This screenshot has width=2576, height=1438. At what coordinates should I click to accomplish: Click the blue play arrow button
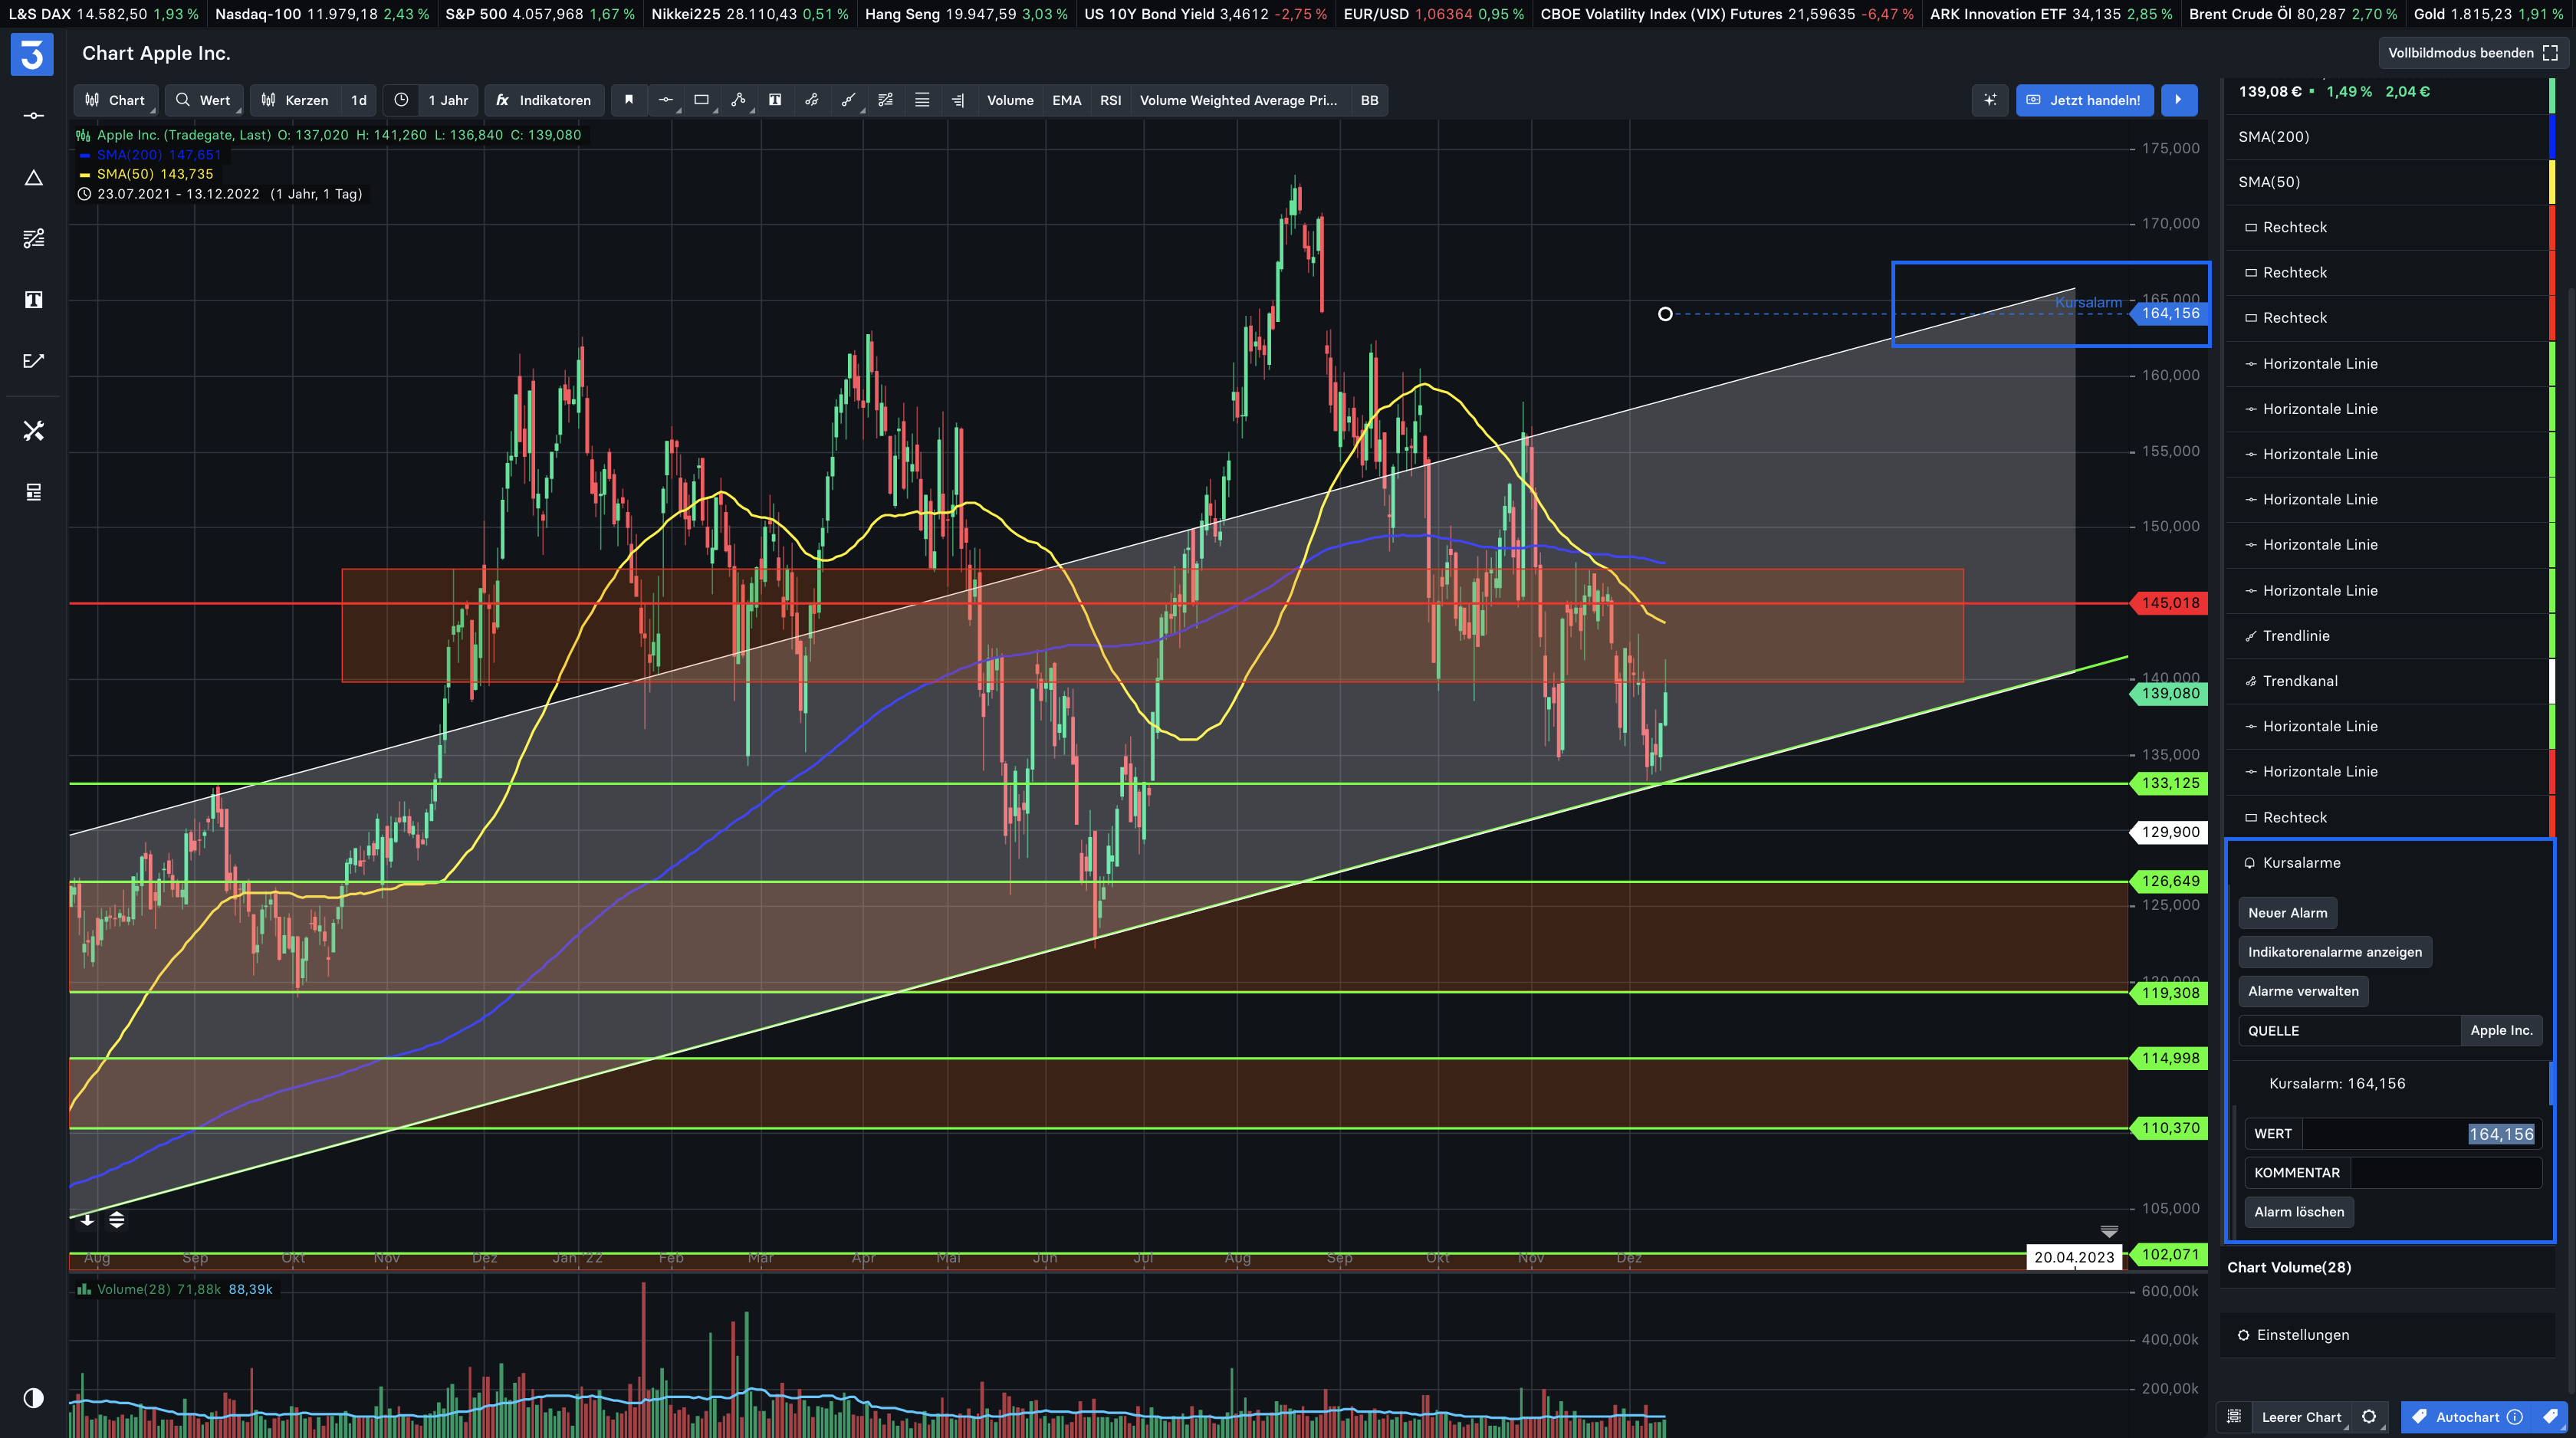point(2179,100)
